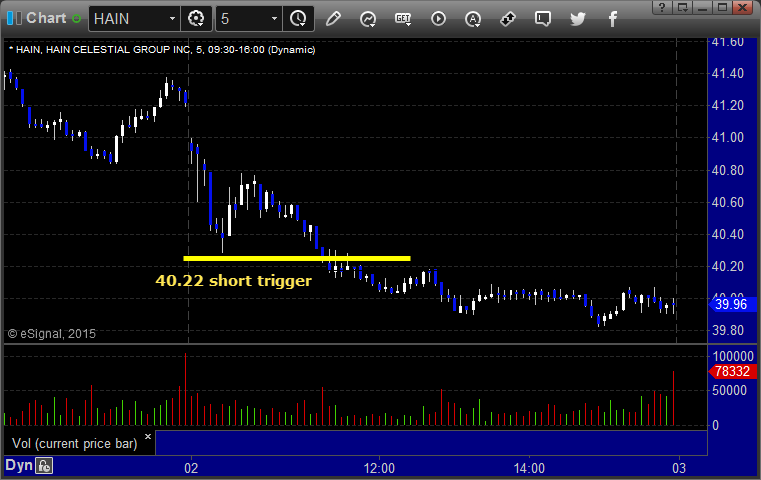The image size is (761, 480).
Task: Click the 40.20 price axis label
Action: tap(727, 266)
